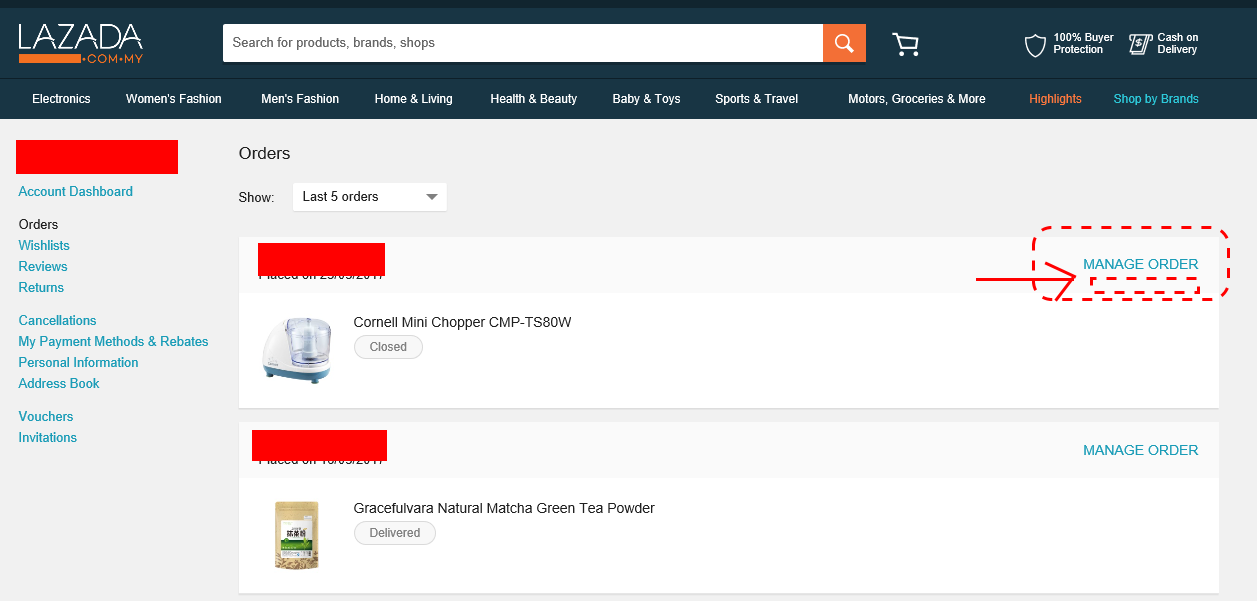Open the Shop by Brands link
Viewport: 1257px width, 601px height.
tap(1156, 99)
